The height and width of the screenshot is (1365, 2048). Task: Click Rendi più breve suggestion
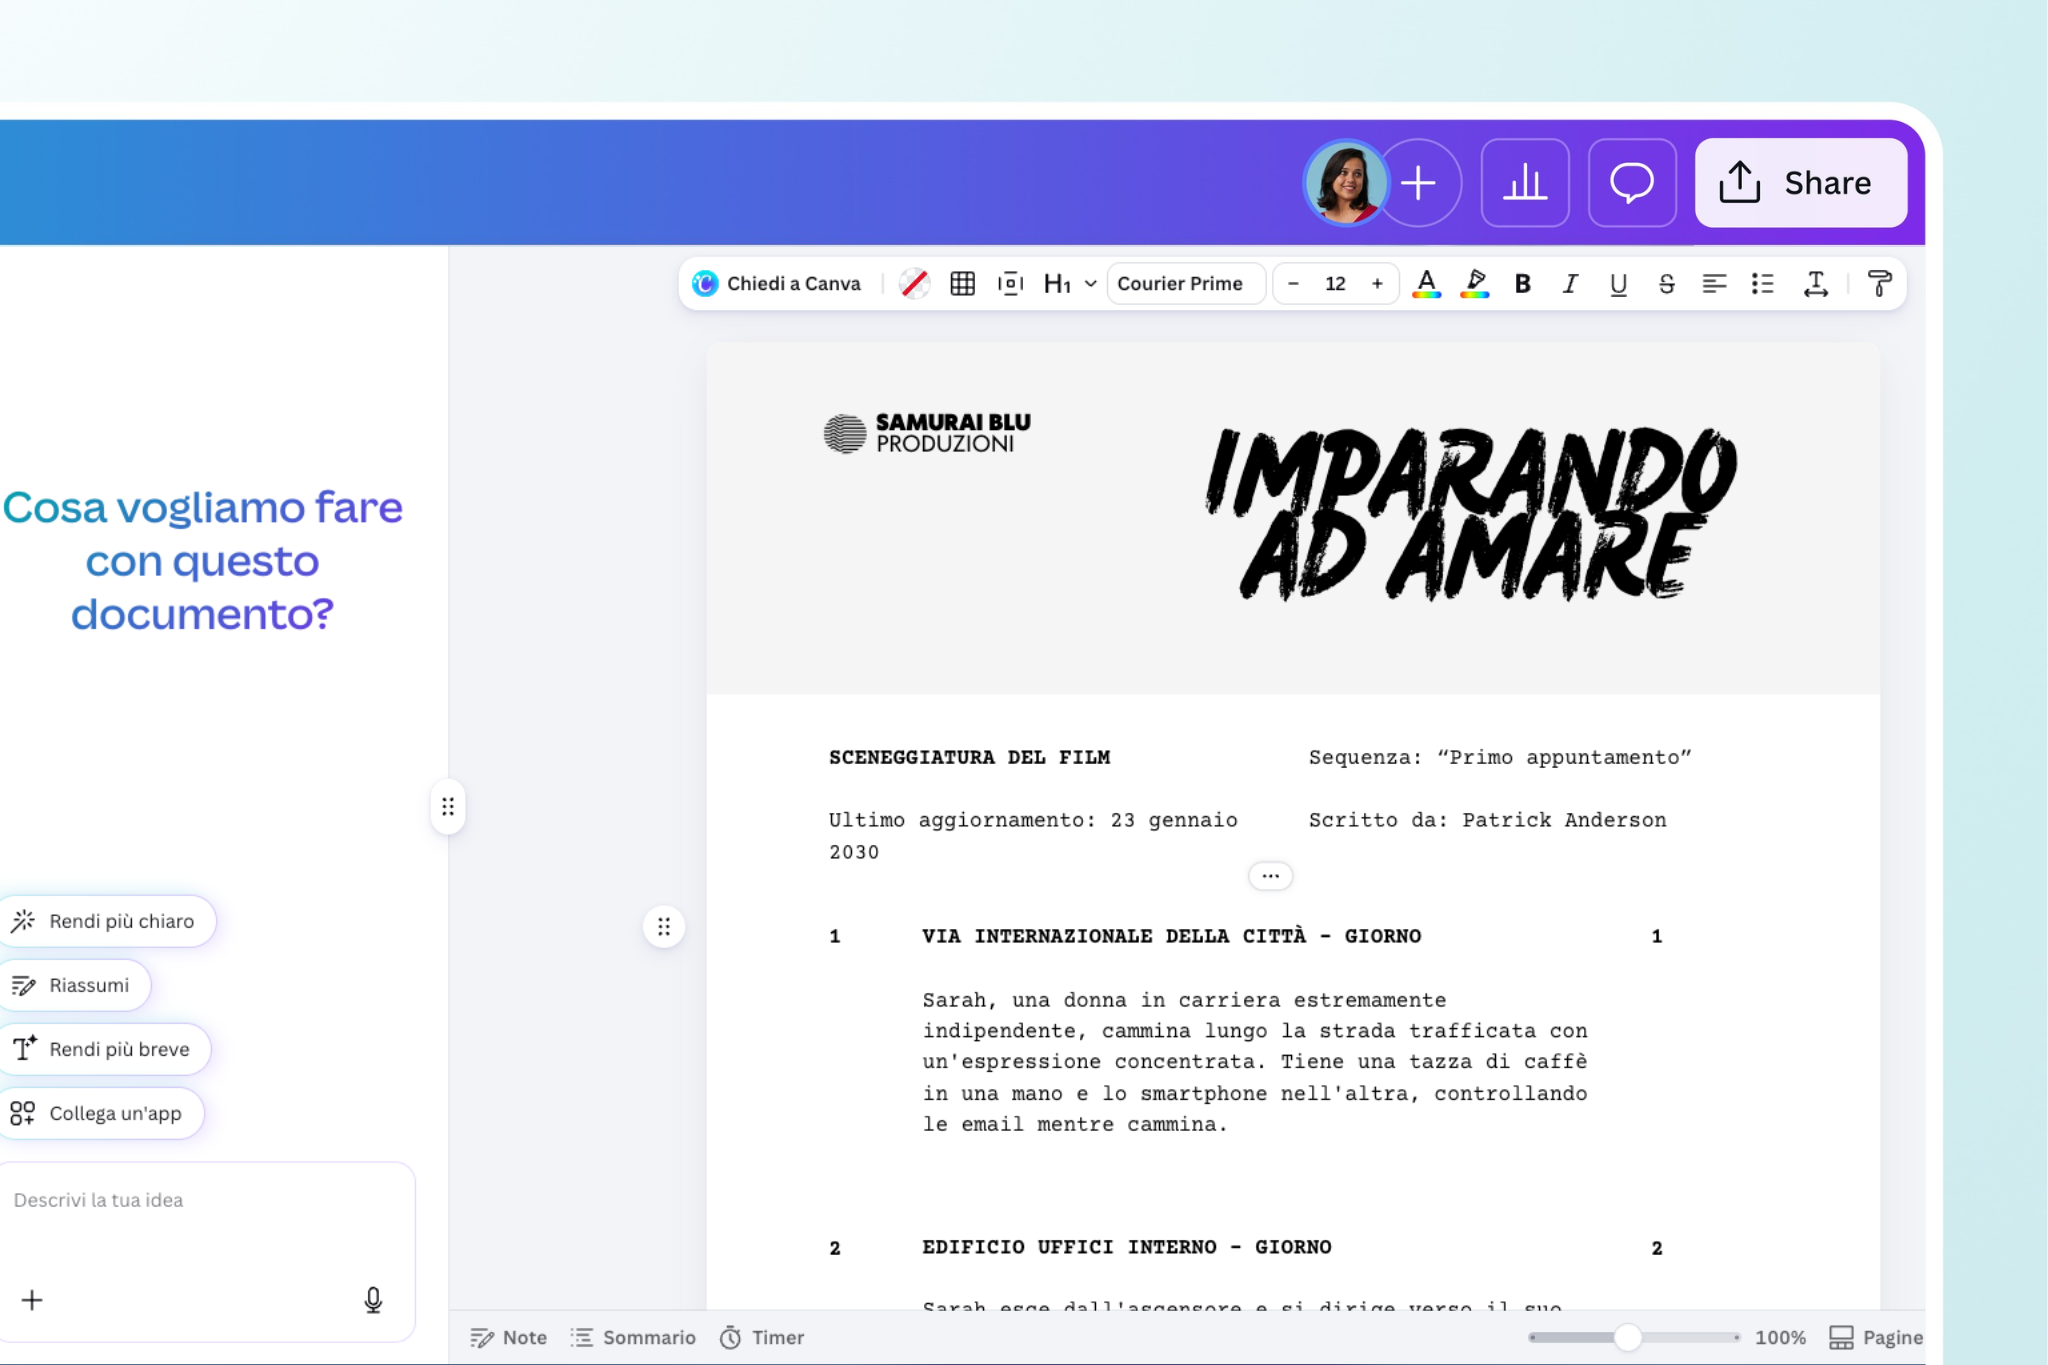[x=104, y=1049]
